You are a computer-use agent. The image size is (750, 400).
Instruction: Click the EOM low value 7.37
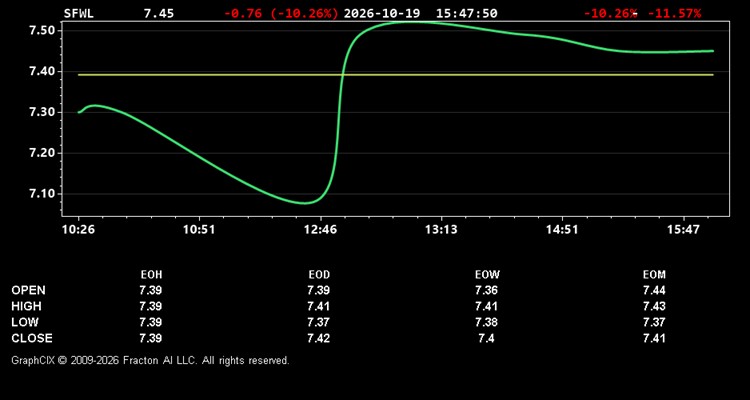[x=654, y=322]
